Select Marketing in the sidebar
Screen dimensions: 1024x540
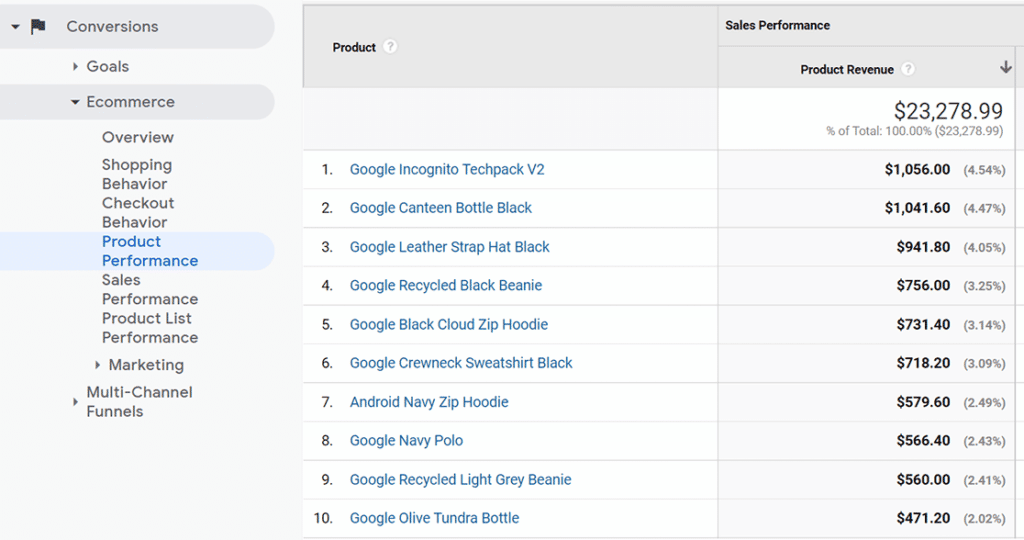pyautogui.click(x=146, y=365)
